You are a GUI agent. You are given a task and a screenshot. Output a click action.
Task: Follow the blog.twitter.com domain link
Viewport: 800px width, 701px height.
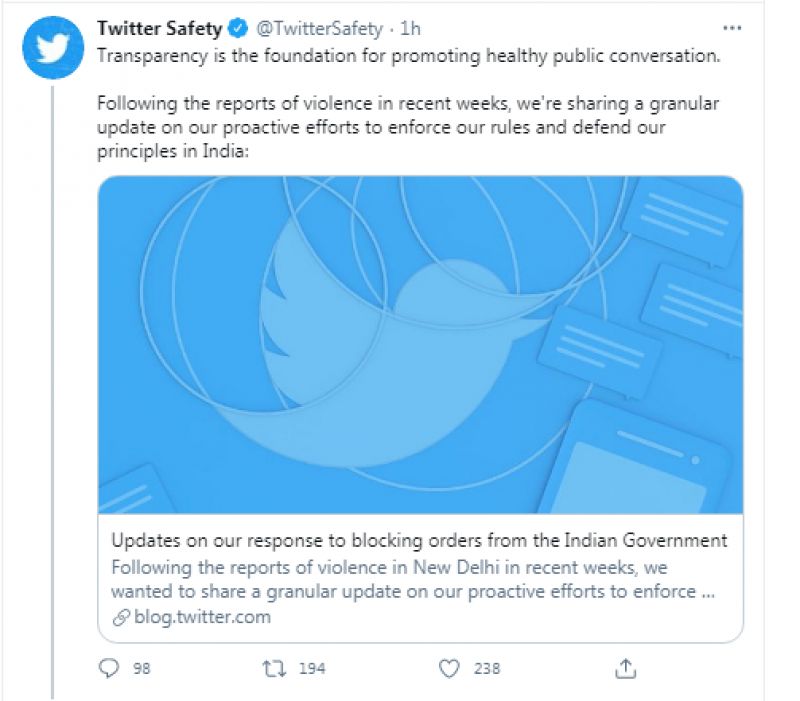click(202, 616)
